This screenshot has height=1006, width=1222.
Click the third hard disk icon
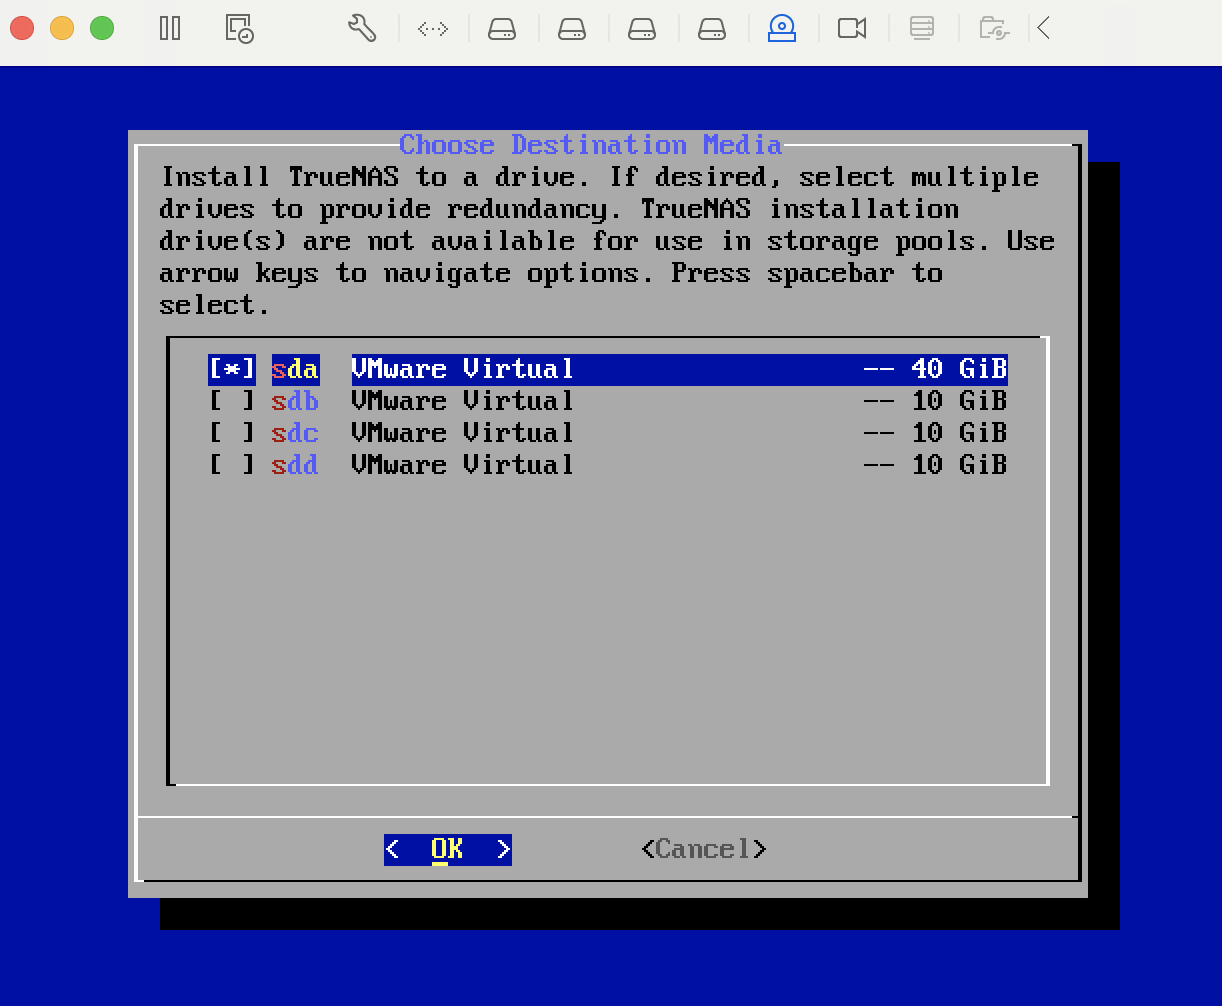tap(642, 28)
